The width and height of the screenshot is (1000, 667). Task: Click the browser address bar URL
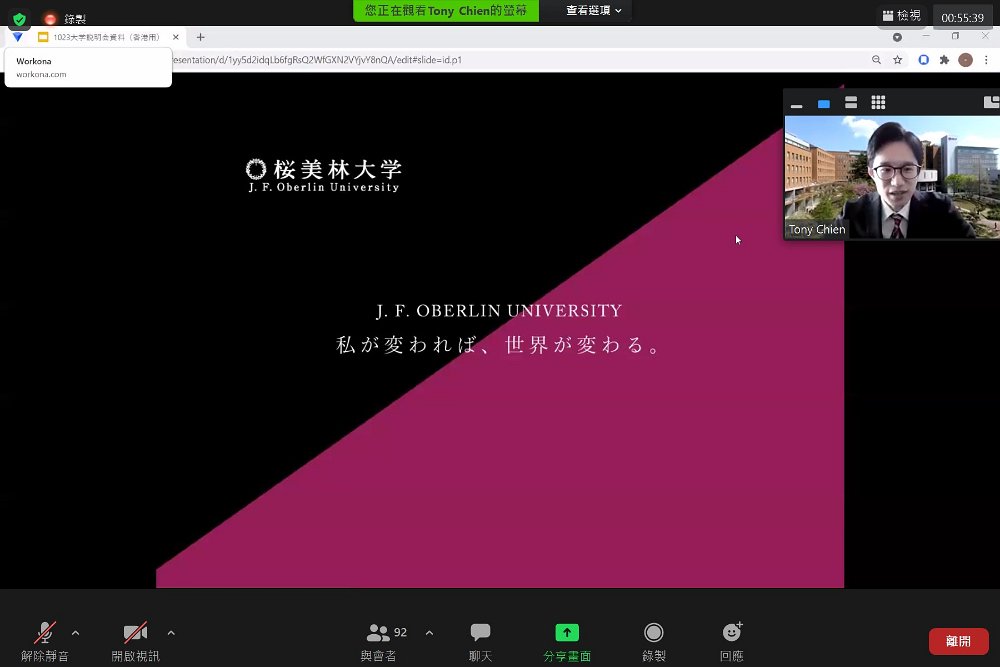pos(317,60)
